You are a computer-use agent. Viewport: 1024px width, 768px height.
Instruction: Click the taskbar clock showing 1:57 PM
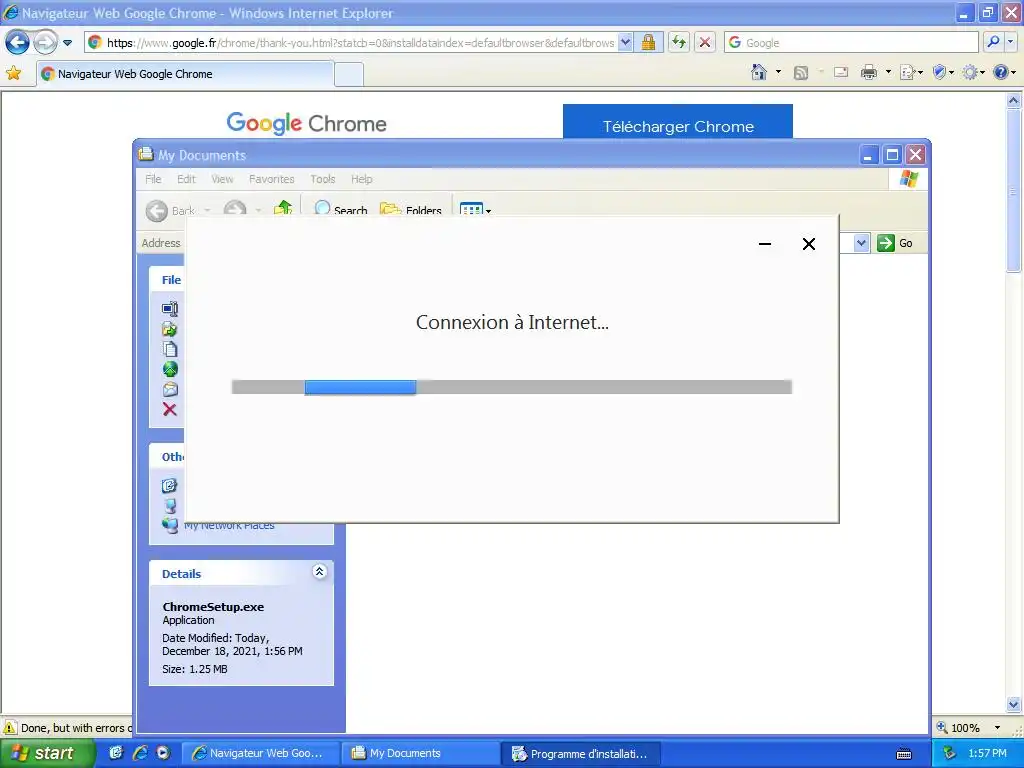987,753
